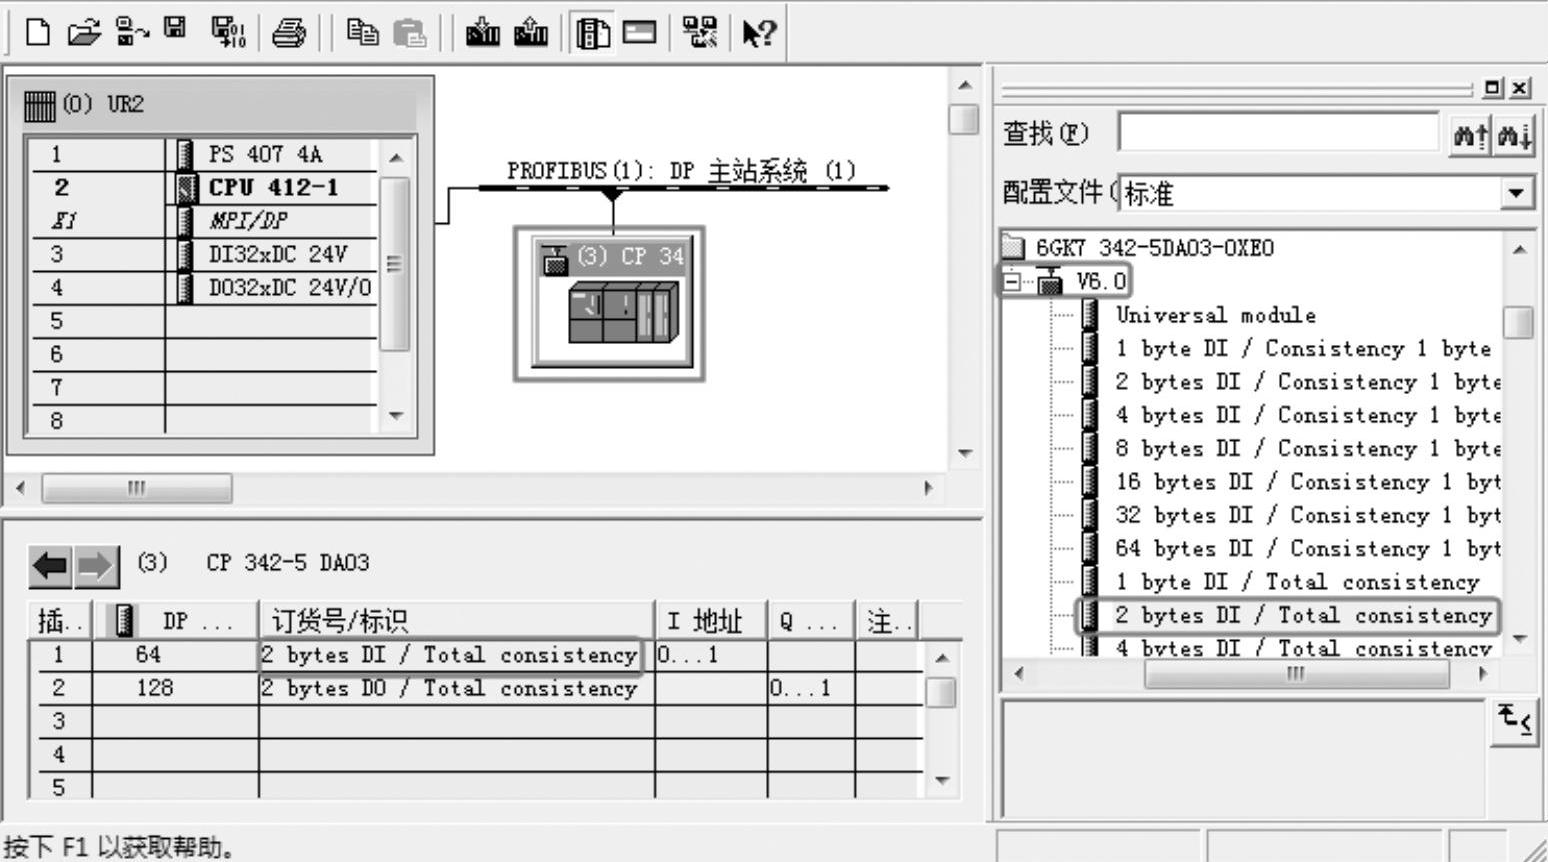Select 1 byte DI / Consistency 1 byte
The width and height of the screenshot is (1548, 862).
pyautogui.click(x=1303, y=348)
